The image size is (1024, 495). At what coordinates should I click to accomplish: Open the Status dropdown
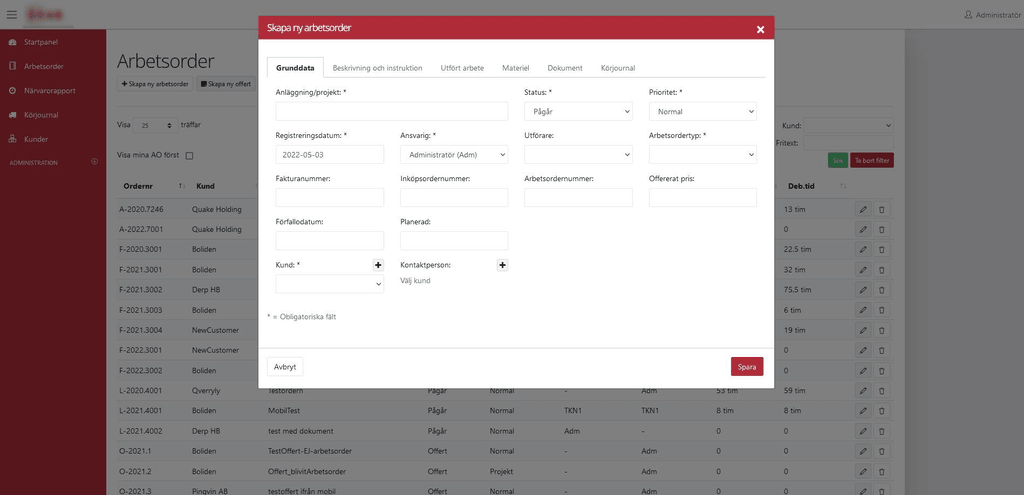(578, 112)
